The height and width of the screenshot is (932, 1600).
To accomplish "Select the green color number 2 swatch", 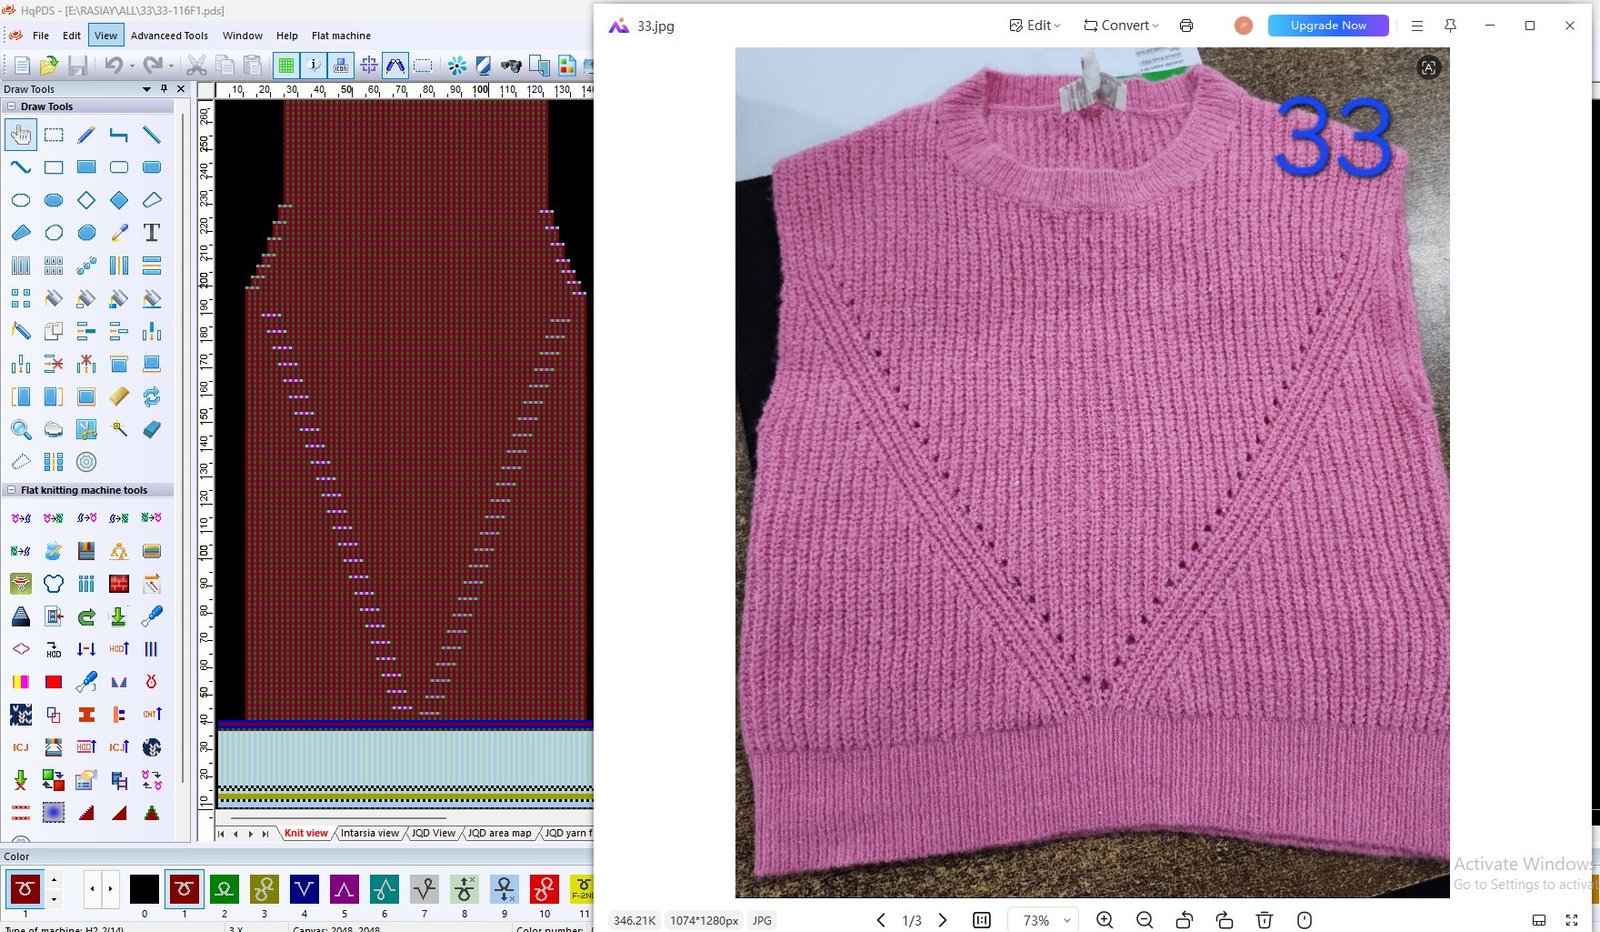I will [x=224, y=888].
